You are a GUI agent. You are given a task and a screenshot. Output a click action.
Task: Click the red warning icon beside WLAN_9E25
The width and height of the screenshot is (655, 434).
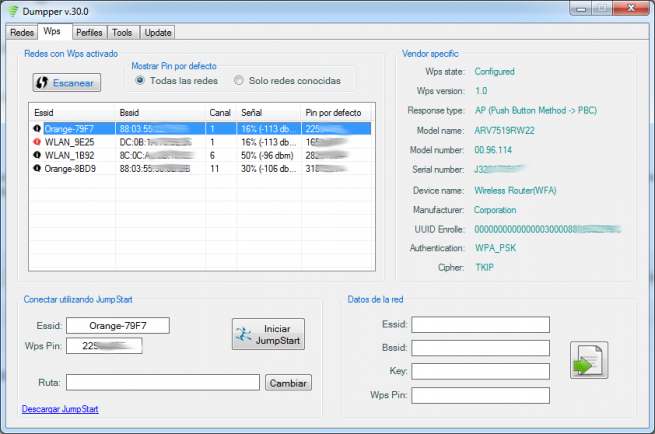point(37,142)
